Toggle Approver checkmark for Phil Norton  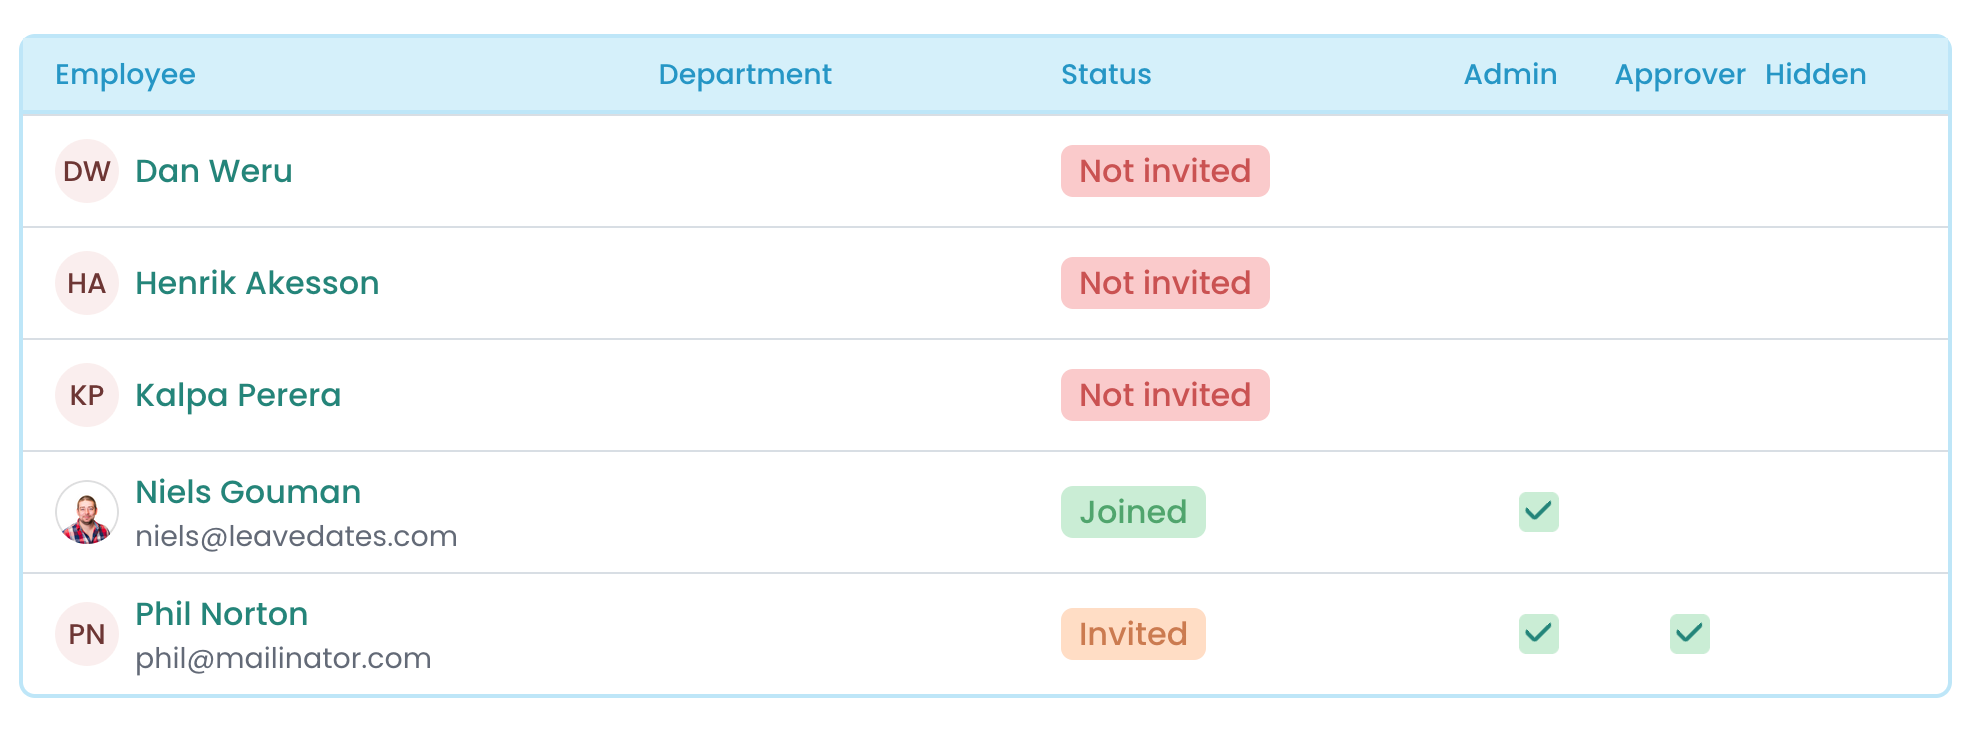pyautogui.click(x=1689, y=634)
